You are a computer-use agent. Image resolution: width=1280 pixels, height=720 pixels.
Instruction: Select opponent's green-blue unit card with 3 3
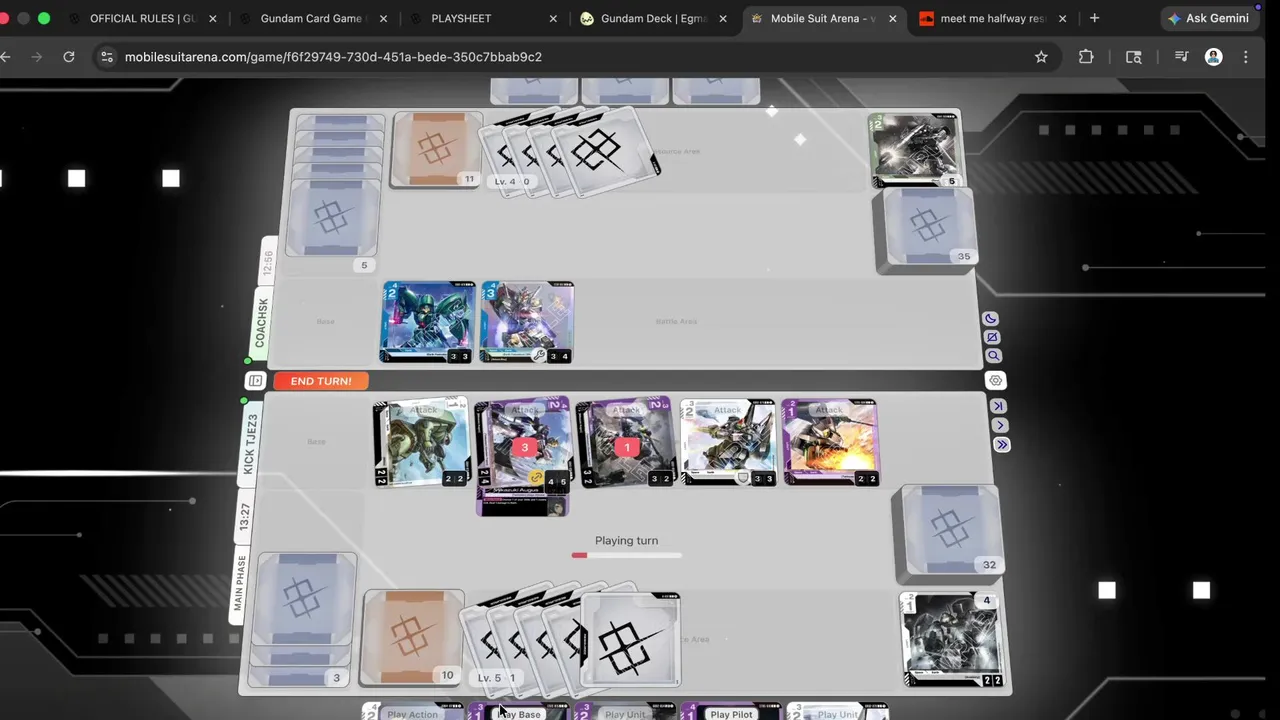pos(428,322)
